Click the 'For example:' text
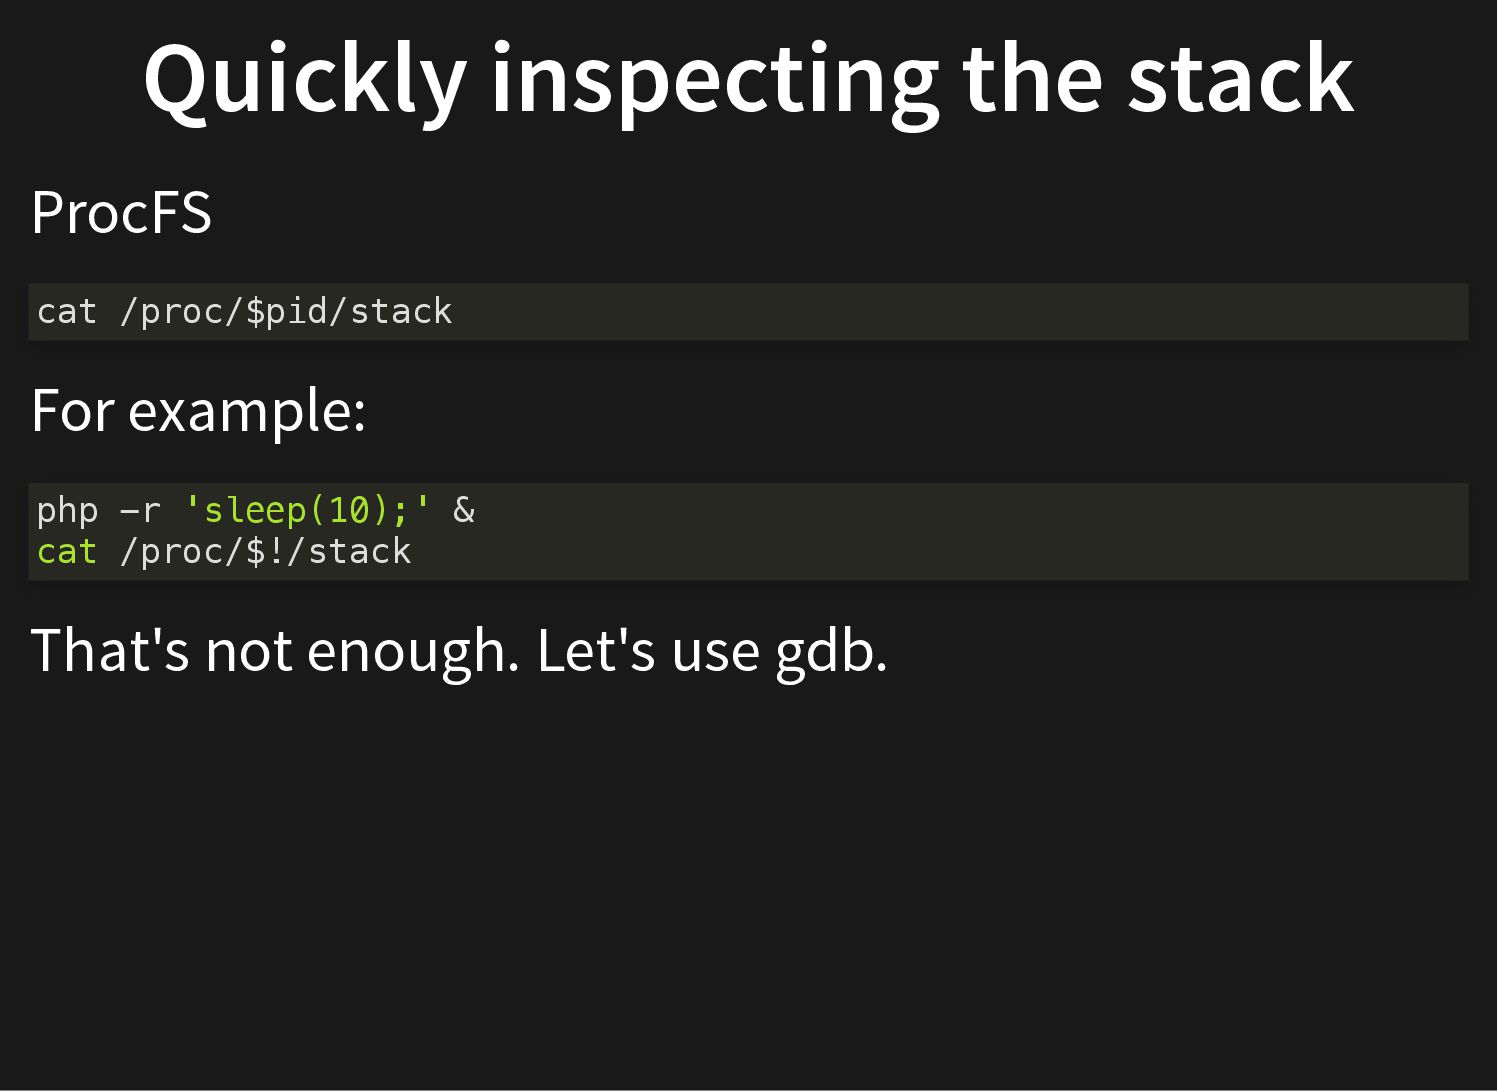Image resolution: width=1498 pixels, height=1092 pixels. (x=198, y=411)
